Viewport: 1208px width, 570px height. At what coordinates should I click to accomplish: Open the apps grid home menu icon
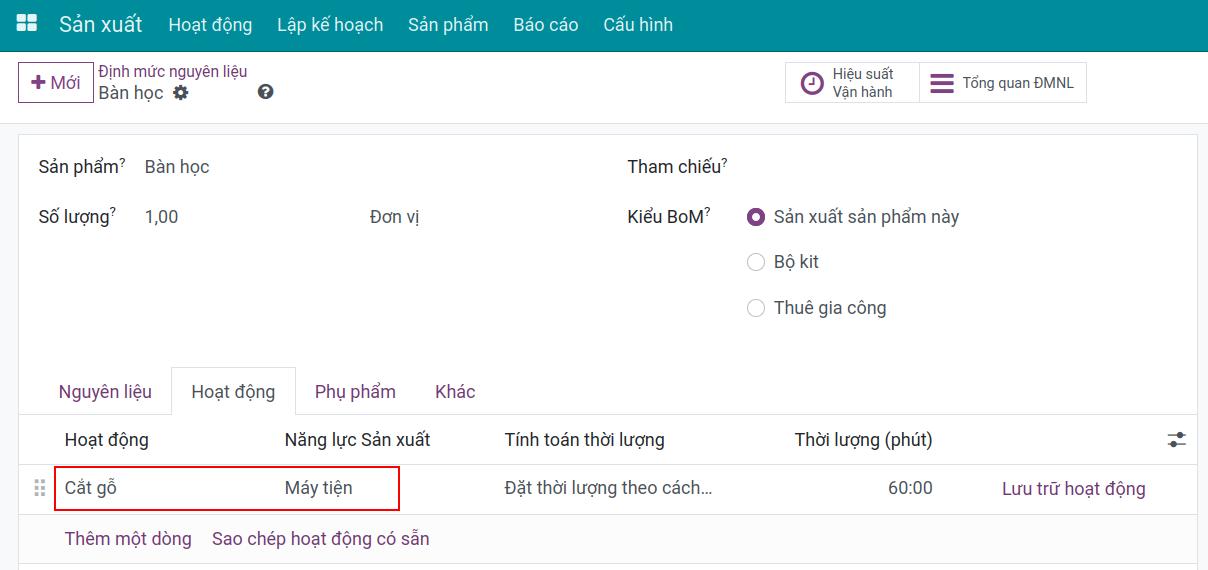[27, 24]
